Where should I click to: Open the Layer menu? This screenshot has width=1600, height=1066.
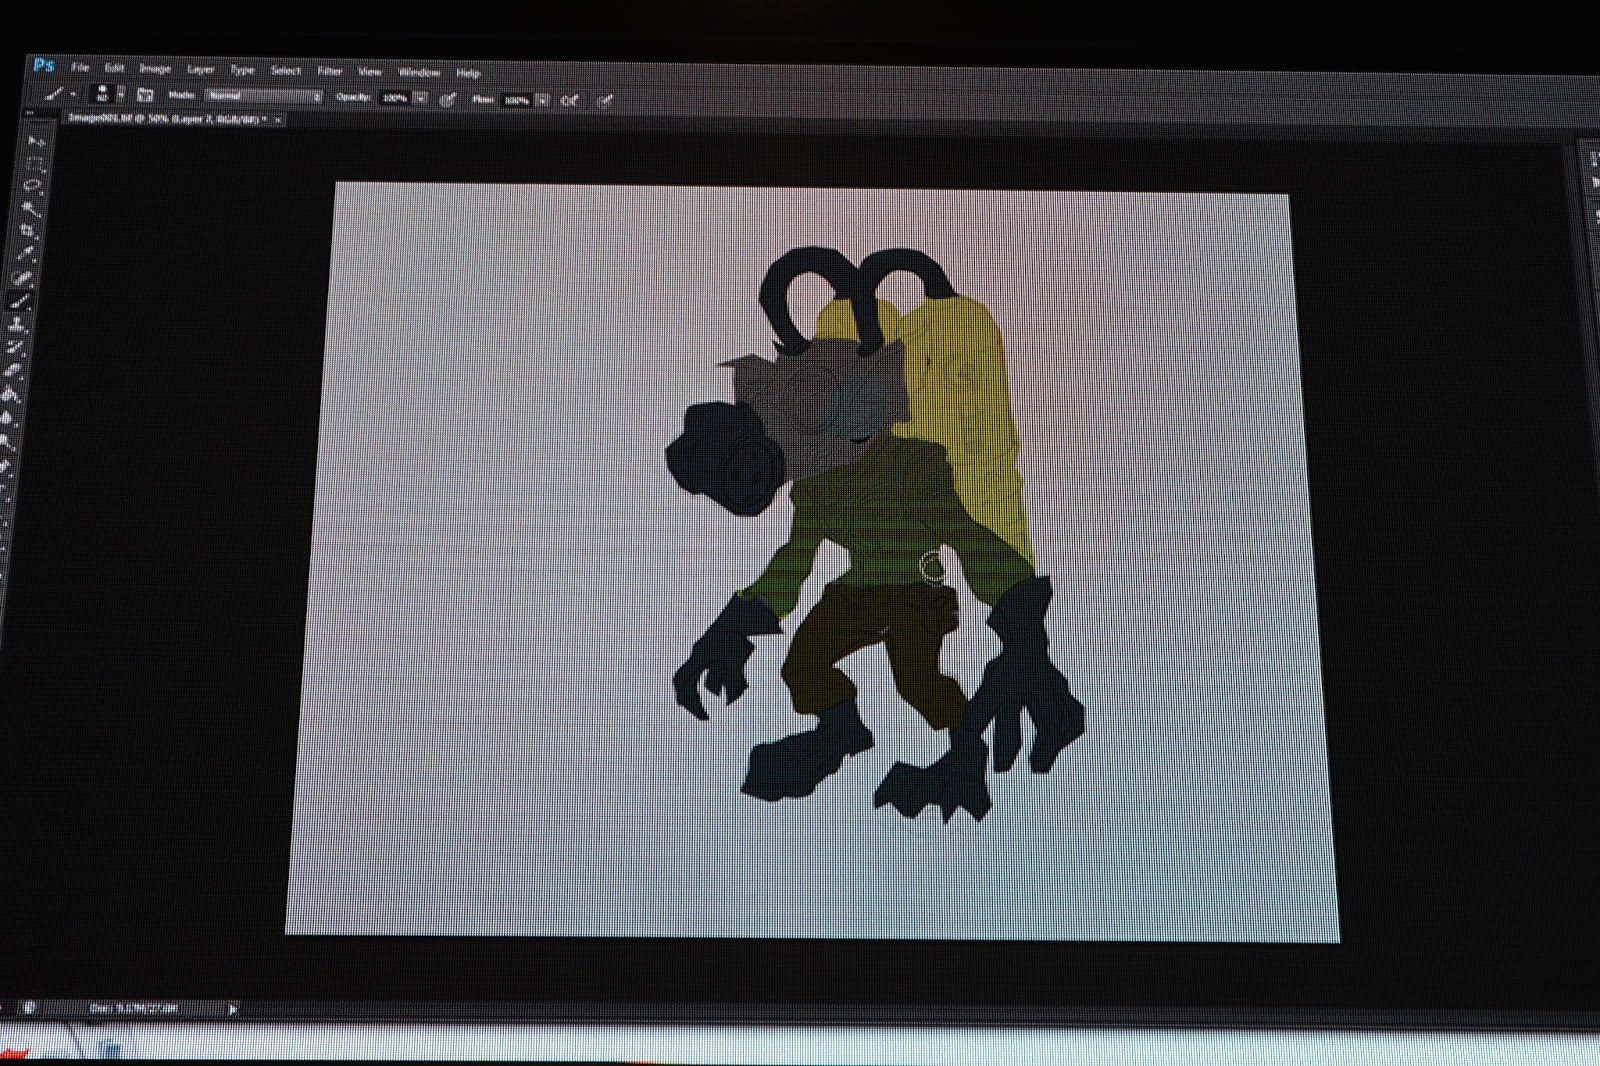pos(201,69)
